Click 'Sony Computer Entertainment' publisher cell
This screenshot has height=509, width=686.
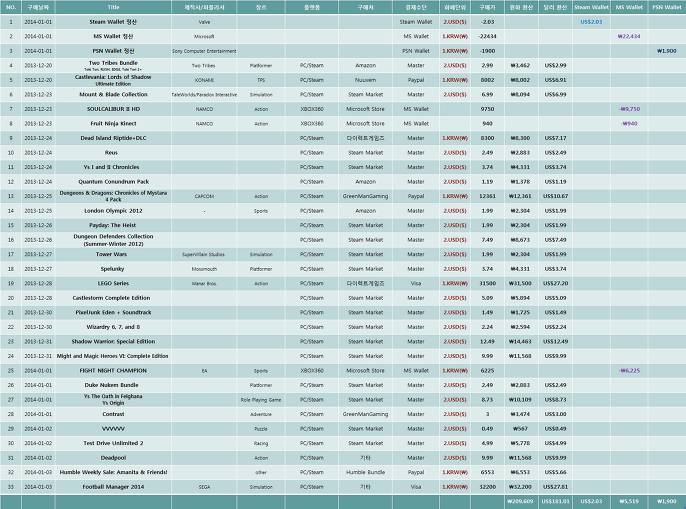(x=204, y=51)
